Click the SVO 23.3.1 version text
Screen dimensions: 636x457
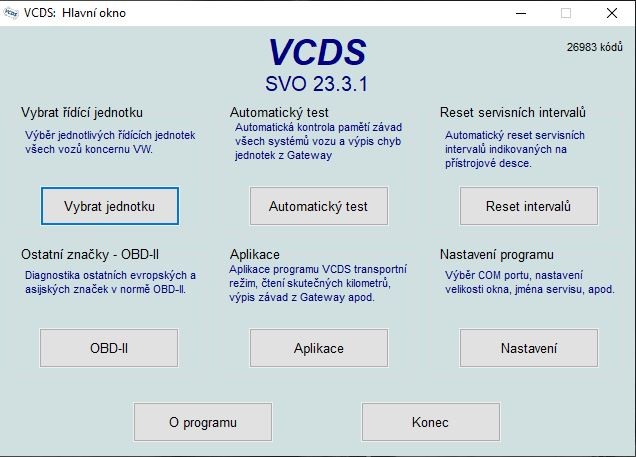(316, 84)
